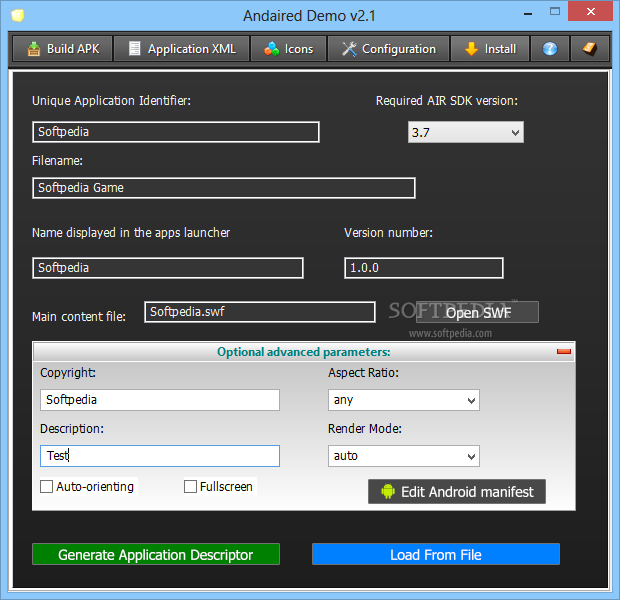The height and width of the screenshot is (600, 620).
Task: Open the Install tab
Action: (x=490, y=49)
